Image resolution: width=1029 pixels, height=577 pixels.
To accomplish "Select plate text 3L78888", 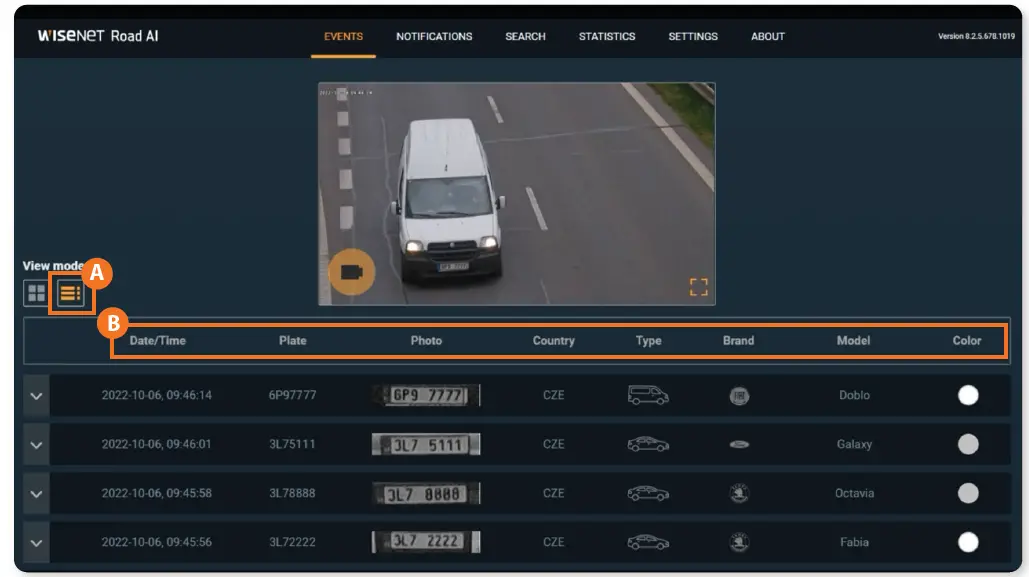I will click(x=292, y=493).
